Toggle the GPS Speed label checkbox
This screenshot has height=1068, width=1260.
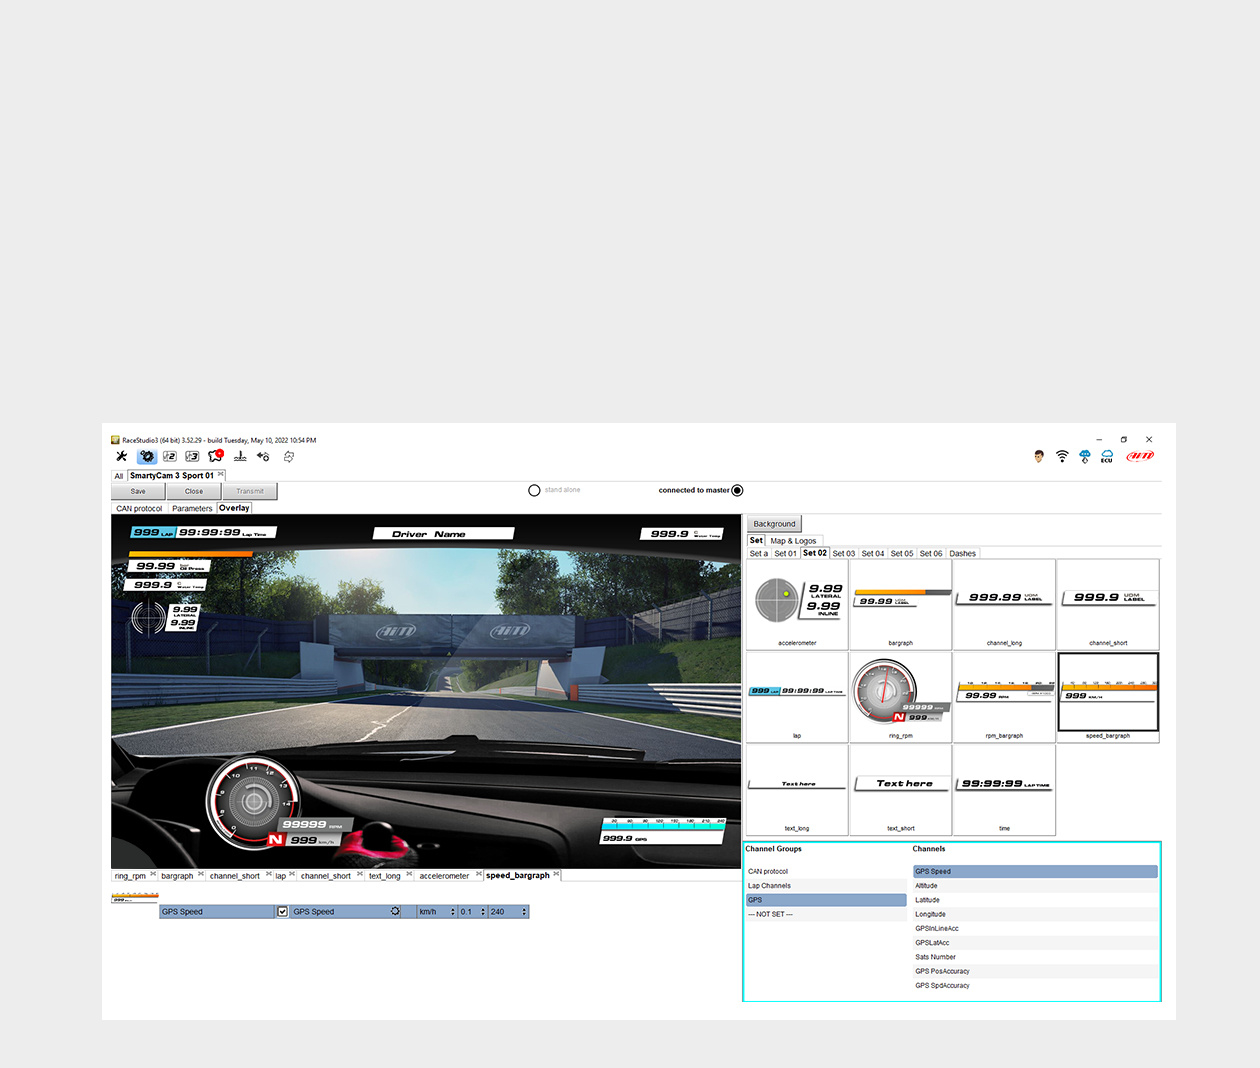pos(282,911)
